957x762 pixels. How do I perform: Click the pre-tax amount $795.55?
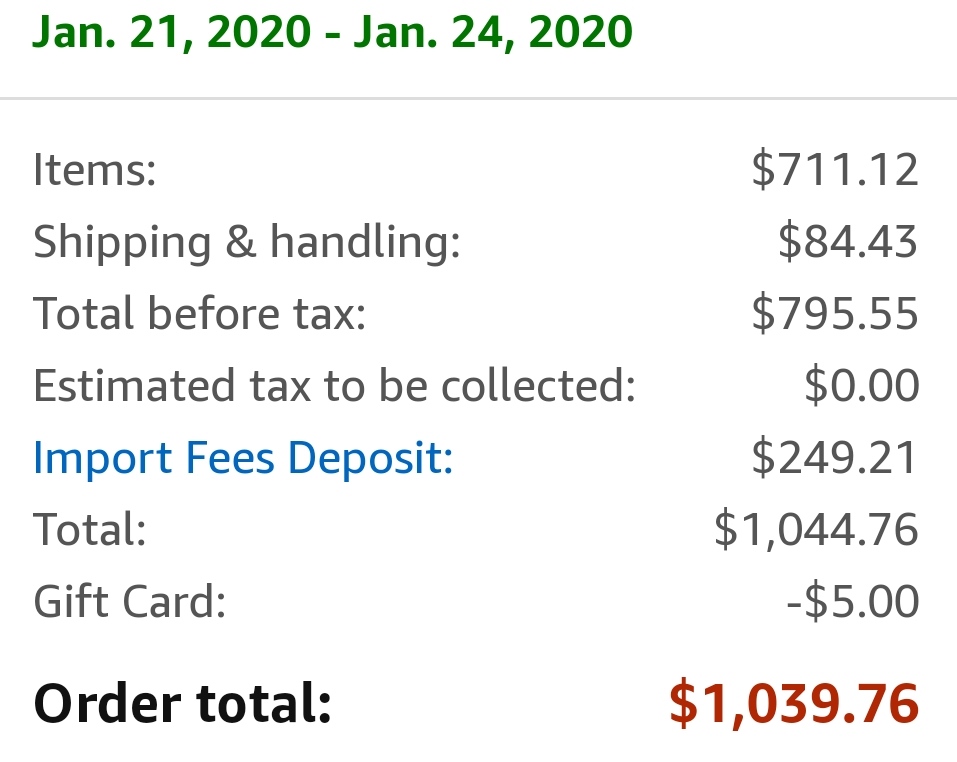(x=835, y=313)
